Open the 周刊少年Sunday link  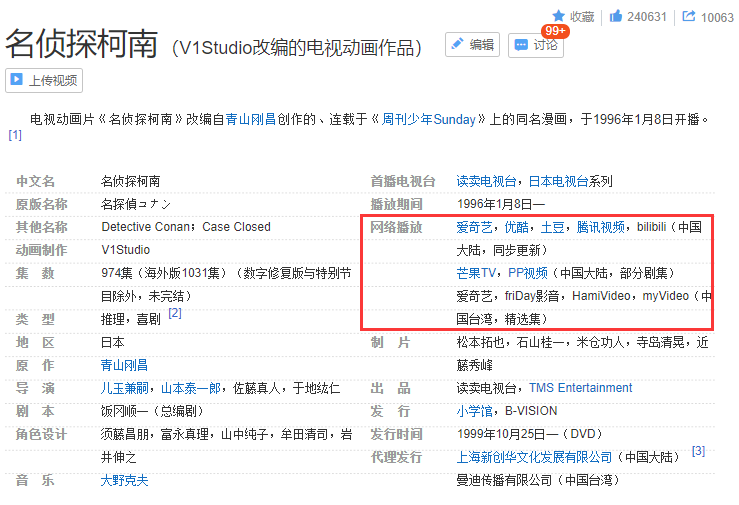pyautogui.click(x=428, y=119)
